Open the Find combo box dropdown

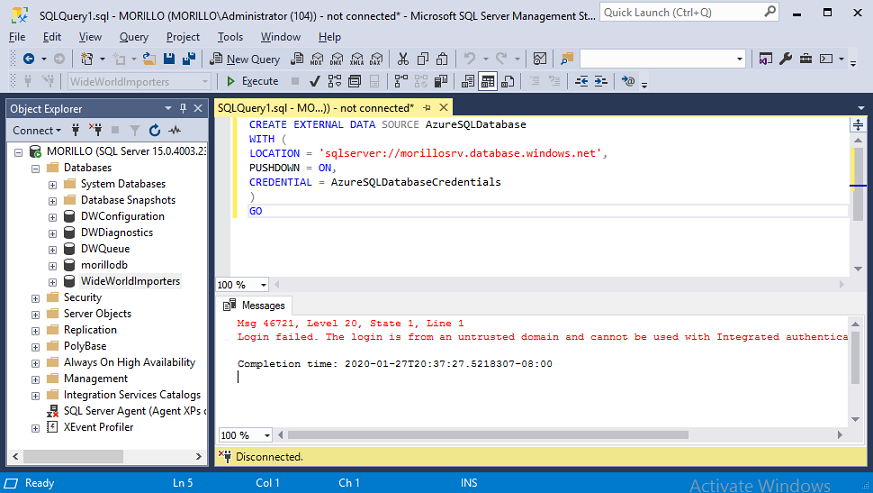tap(739, 58)
